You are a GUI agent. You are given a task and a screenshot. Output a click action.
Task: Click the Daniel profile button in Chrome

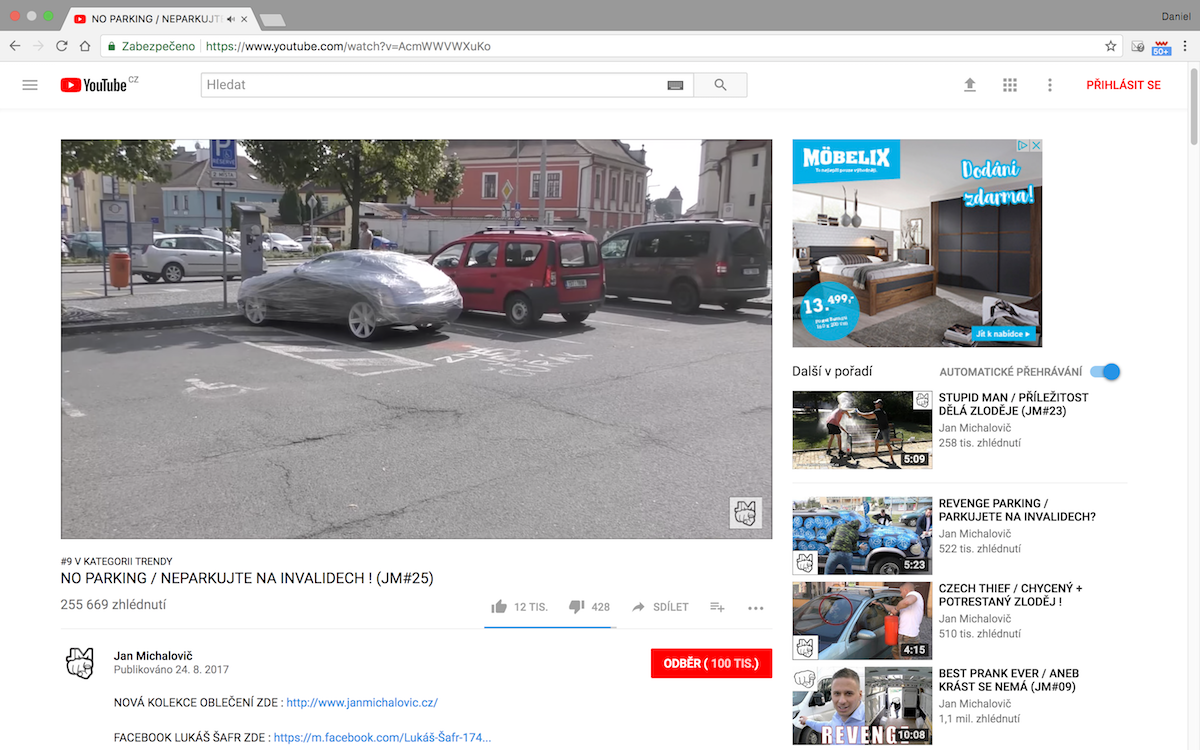[x=1174, y=16]
